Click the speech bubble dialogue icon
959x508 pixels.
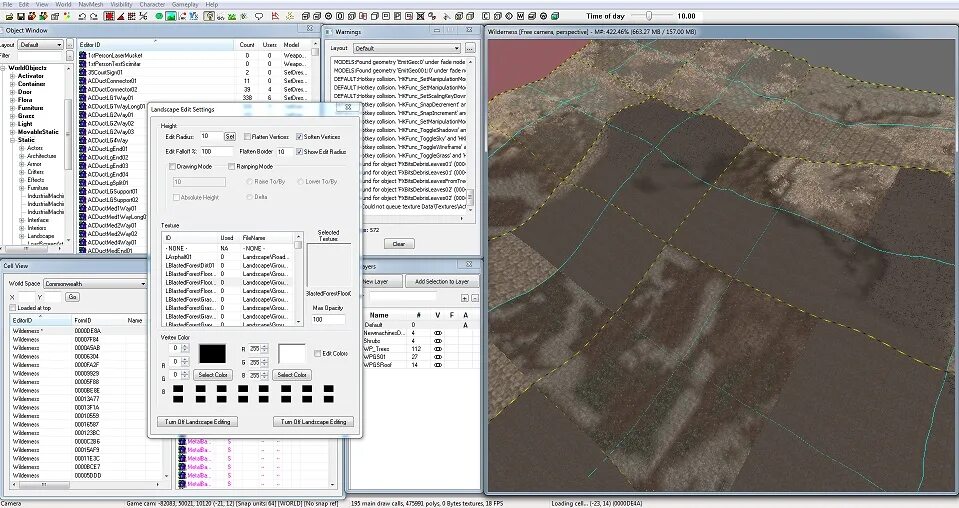[259, 17]
